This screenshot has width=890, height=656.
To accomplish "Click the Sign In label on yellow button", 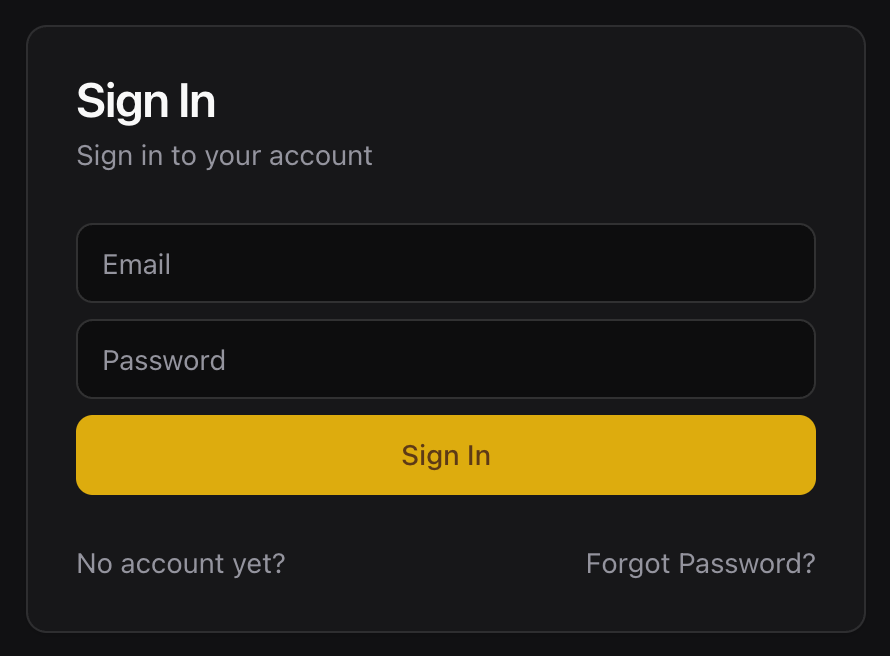I will click(x=446, y=456).
